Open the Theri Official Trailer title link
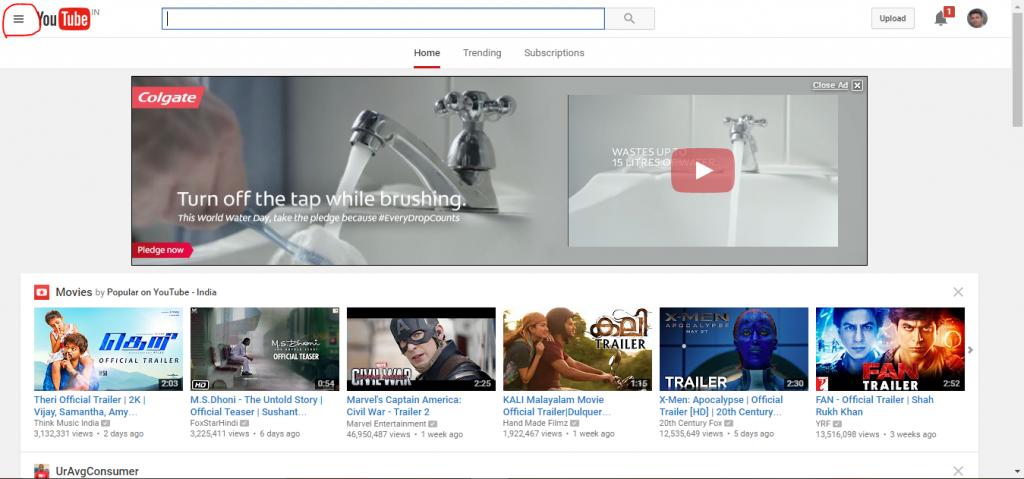This screenshot has height=479, width=1024. pos(89,406)
